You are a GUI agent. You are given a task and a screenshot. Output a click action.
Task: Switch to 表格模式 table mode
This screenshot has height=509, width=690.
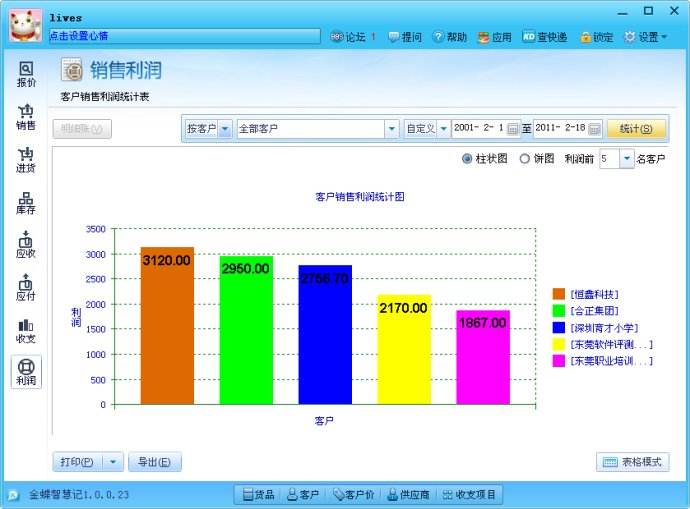[633, 462]
